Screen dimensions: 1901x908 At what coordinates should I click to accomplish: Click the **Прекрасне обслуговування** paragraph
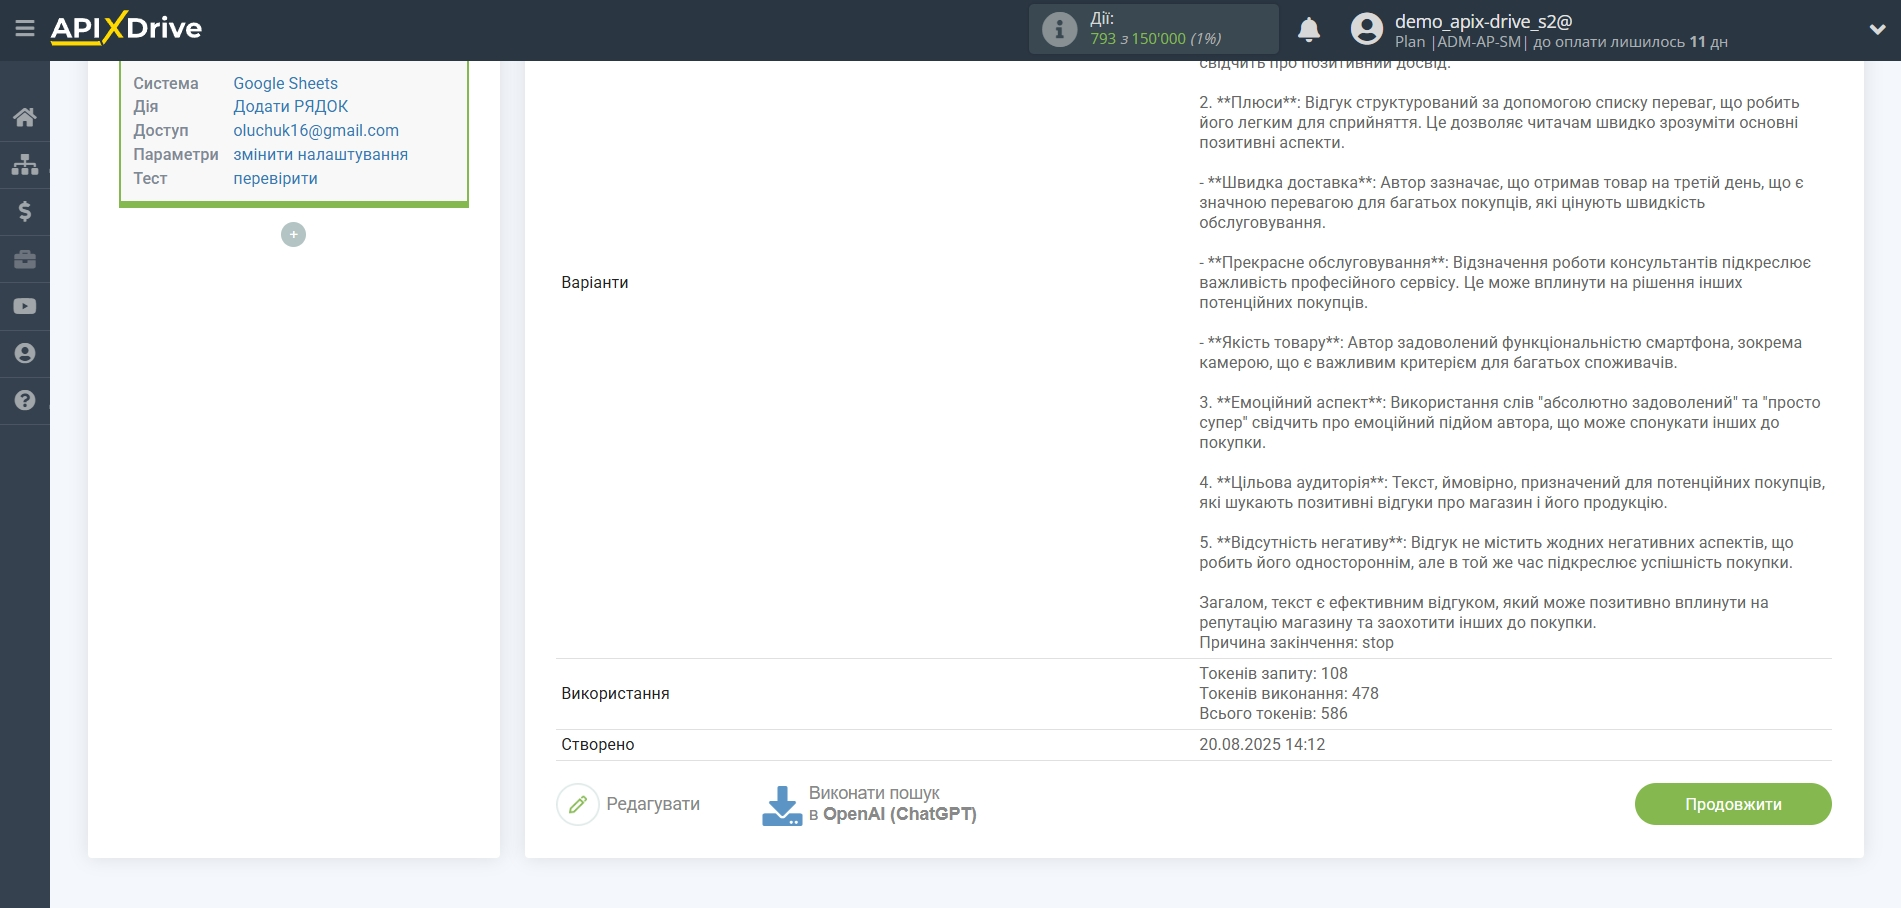(1505, 282)
